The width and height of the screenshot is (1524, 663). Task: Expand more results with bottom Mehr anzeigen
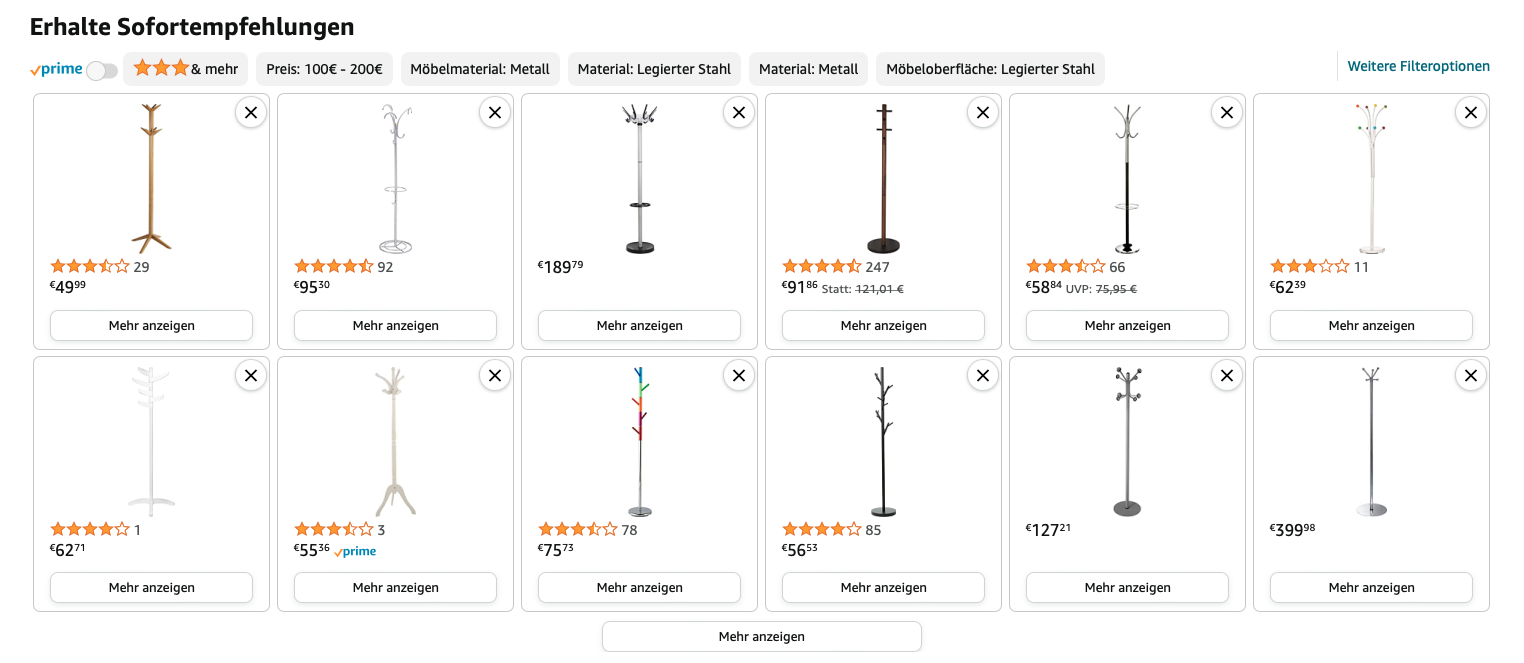point(762,637)
